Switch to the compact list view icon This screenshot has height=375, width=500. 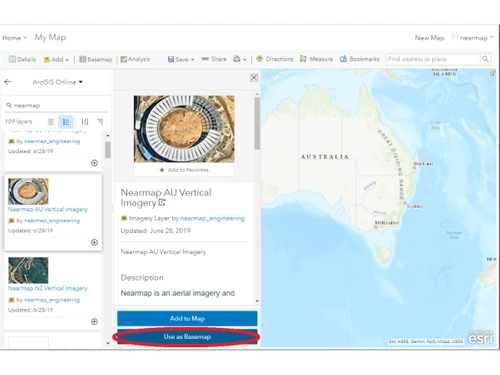click(x=51, y=122)
